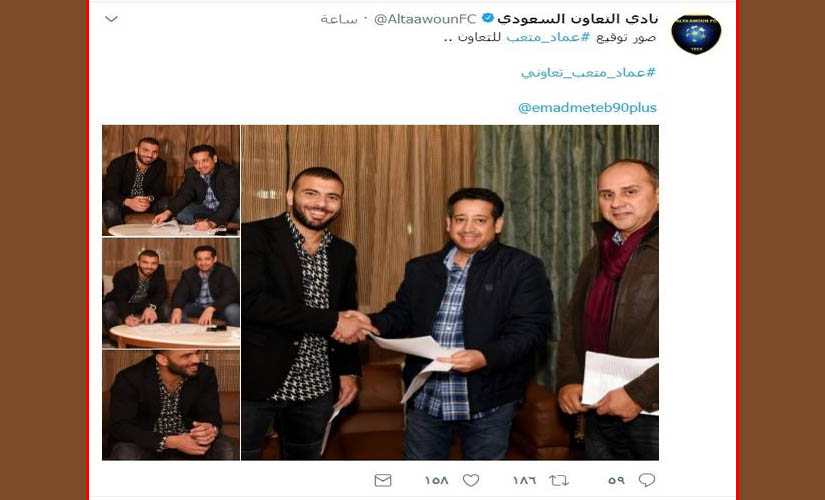Open the #عماد_متعب_تعاوني hashtag
Image resolution: width=825 pixels, height=500 pixels.
click(589, 73)
